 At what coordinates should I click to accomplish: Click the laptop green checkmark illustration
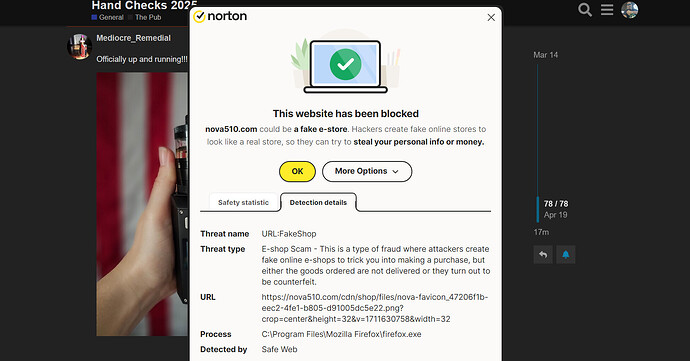pyautogui.click(x=345, y=65)
